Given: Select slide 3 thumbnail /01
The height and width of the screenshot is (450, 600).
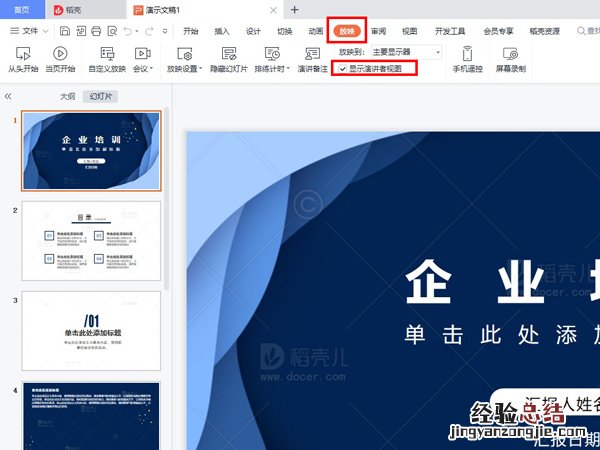Looking at the screenshot, I should (x=91, y=331).
